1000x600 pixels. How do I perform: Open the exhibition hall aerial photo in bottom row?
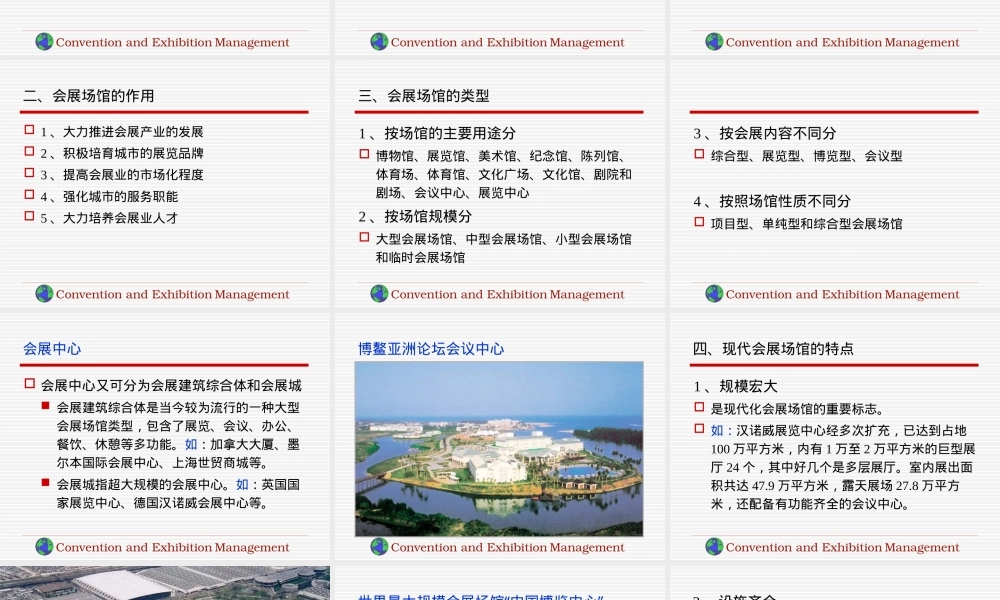[x=165, y=583]
